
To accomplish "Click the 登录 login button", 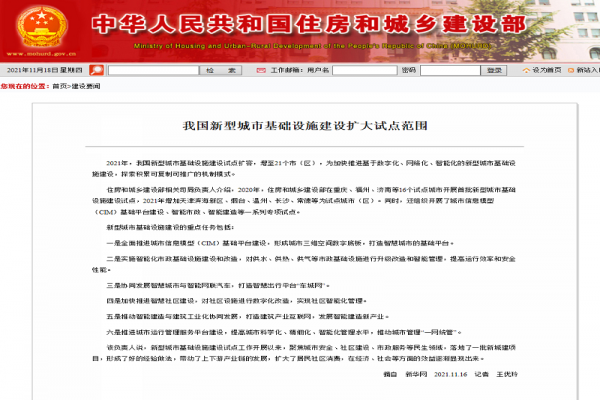I will tap(494, 70).
